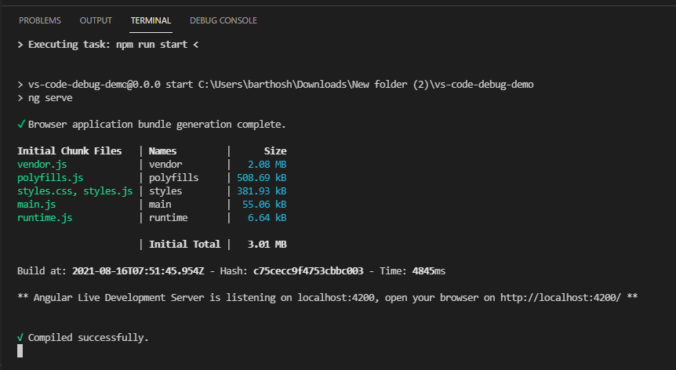Click the polyfills.js file entry
Image resolution: width=676 pixels, height=370 pixels.
[50, 178]
